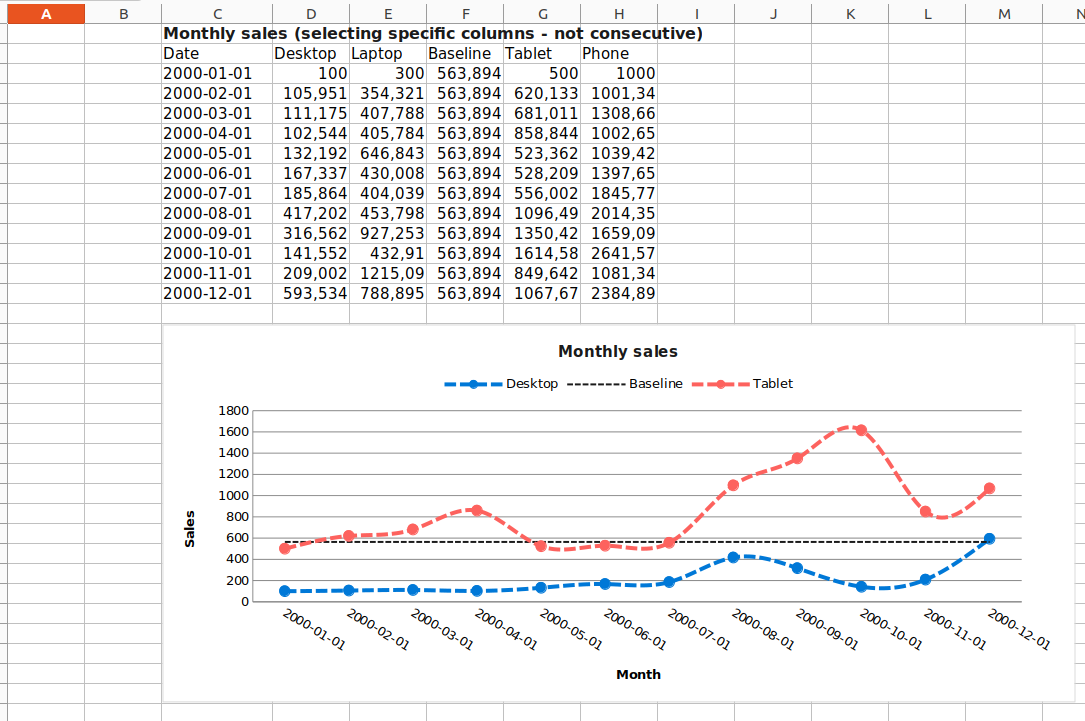Click the Sales axis title
The width and height of the screenshot is (1085, 721).
coord(190,529)
